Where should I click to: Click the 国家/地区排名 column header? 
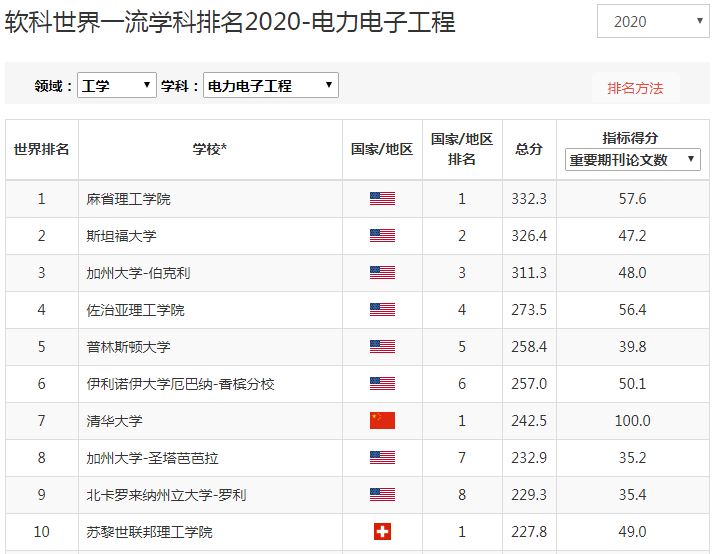tap(462, 149)
